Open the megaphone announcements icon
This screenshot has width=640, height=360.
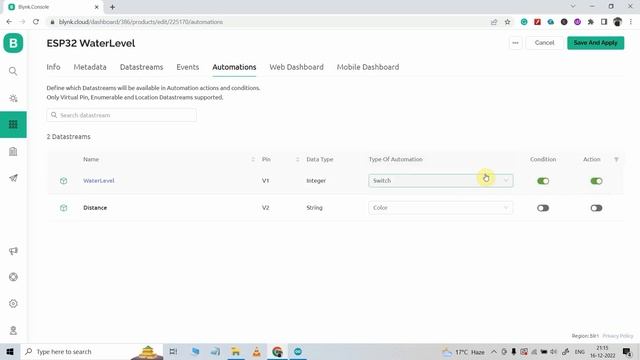(13, 251)
